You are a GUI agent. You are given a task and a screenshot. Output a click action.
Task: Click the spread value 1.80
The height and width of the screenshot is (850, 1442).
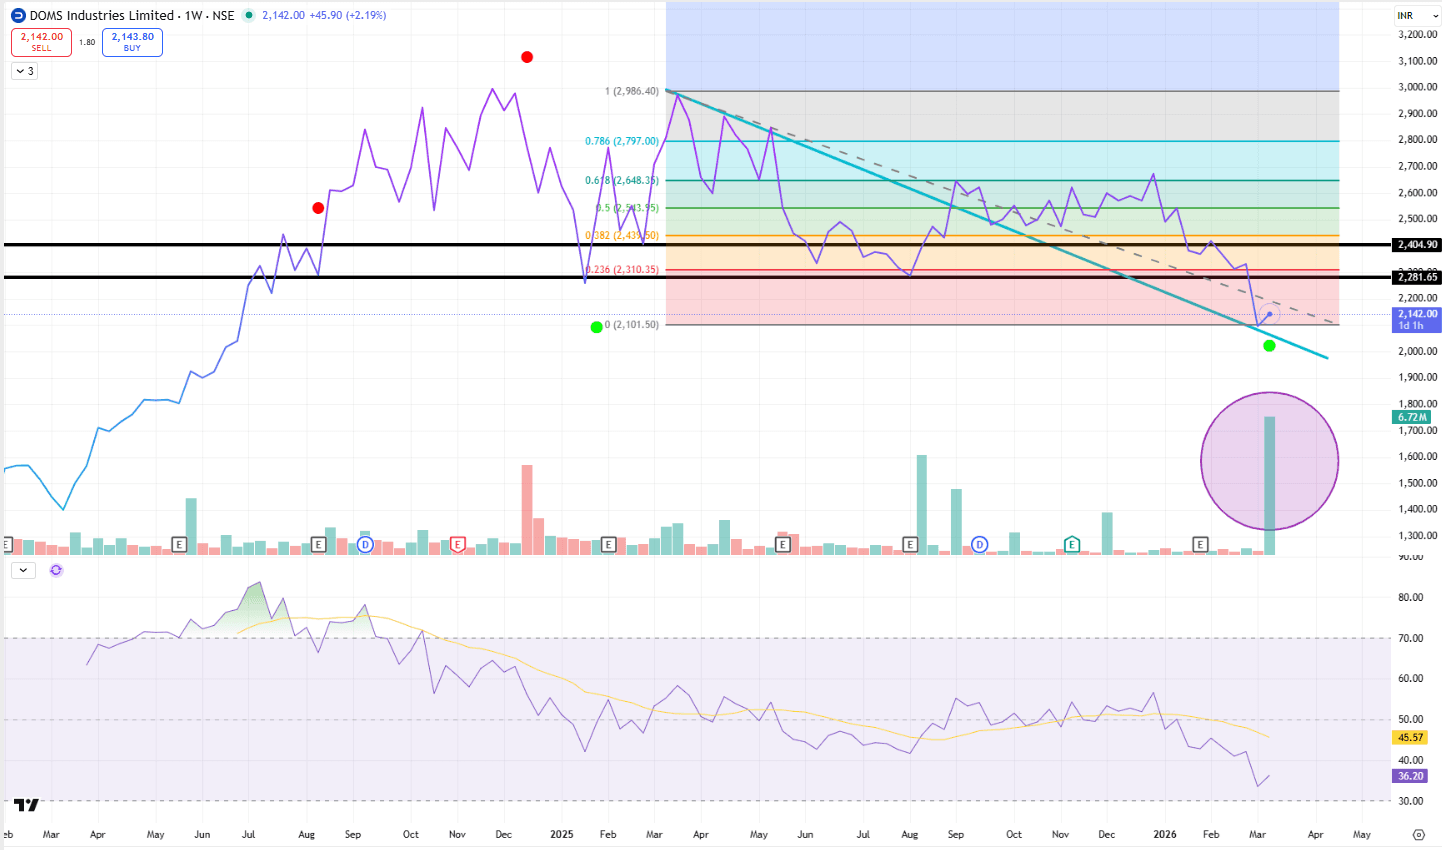[87, 42]
